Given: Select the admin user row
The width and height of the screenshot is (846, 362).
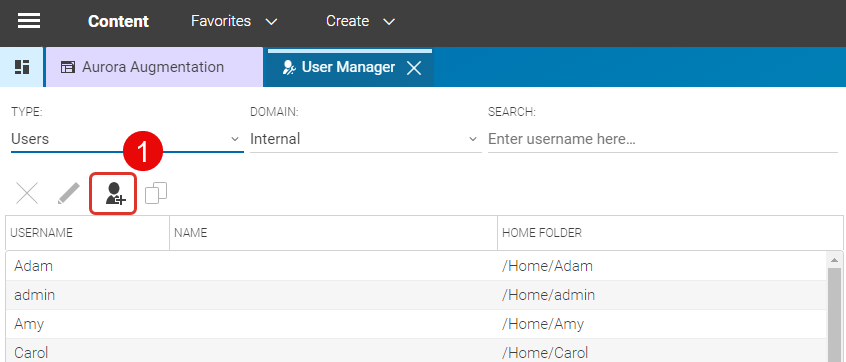Looking at the screenshot, I should pyautogui.click(x=417, y=295).
